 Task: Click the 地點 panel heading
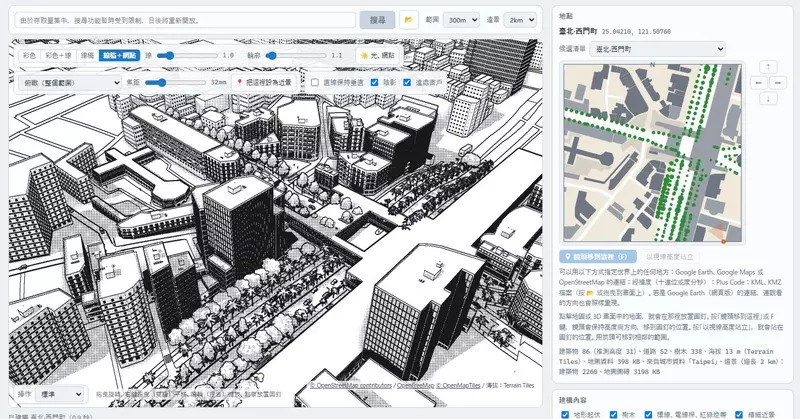coord(566,16)
